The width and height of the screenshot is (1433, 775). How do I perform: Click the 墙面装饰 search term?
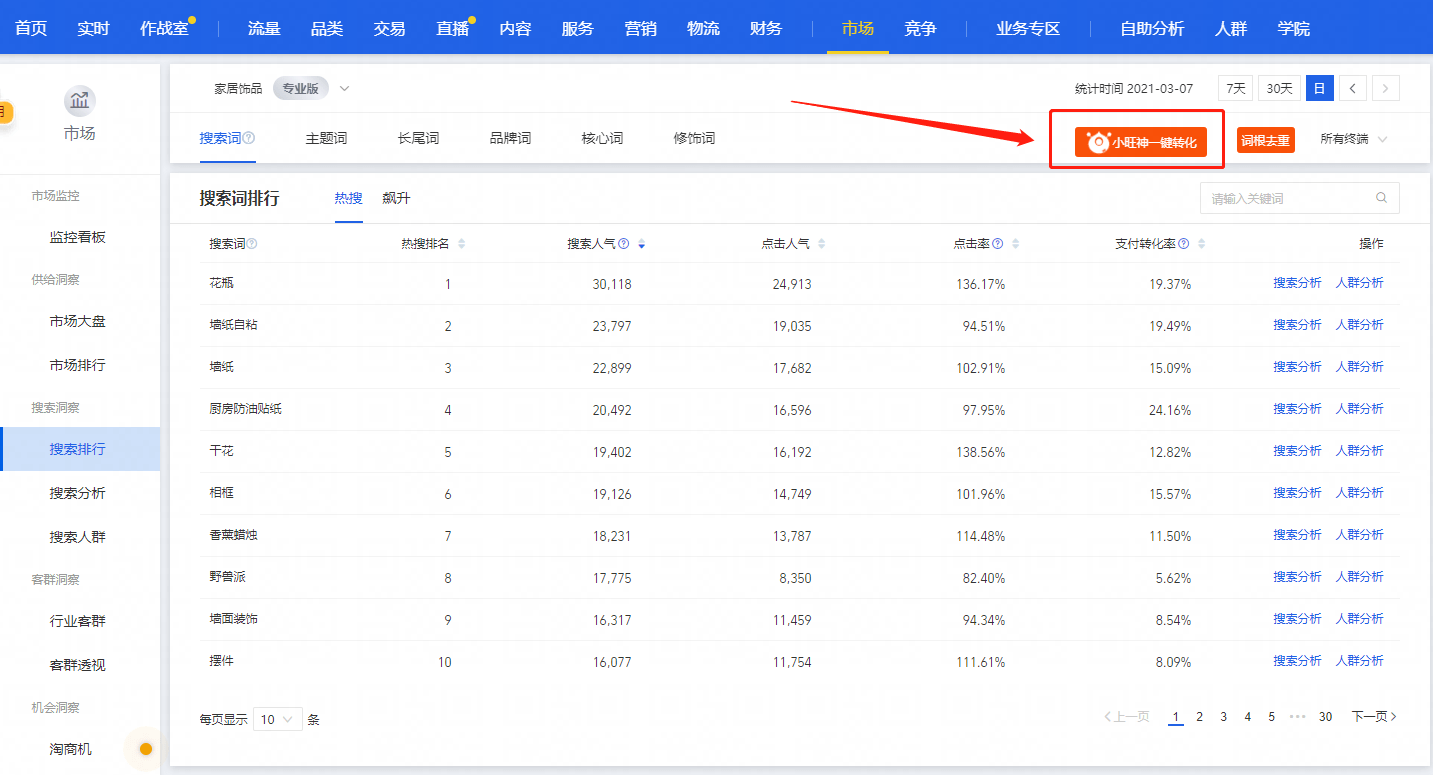point(233,619)
